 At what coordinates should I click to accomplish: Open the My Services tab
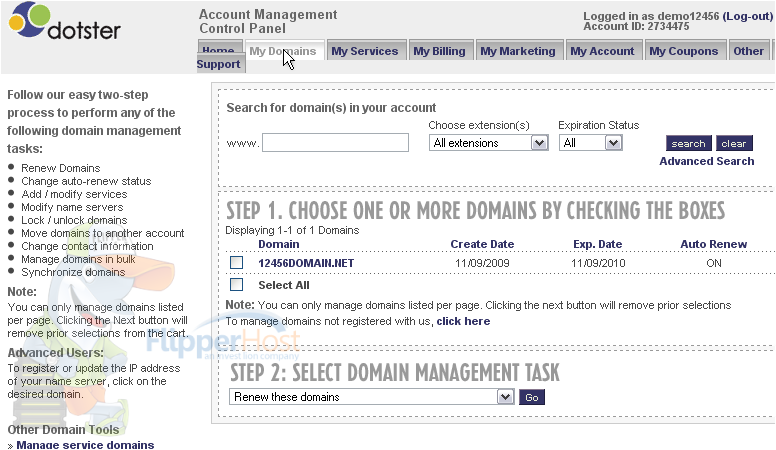pos(365,51)
